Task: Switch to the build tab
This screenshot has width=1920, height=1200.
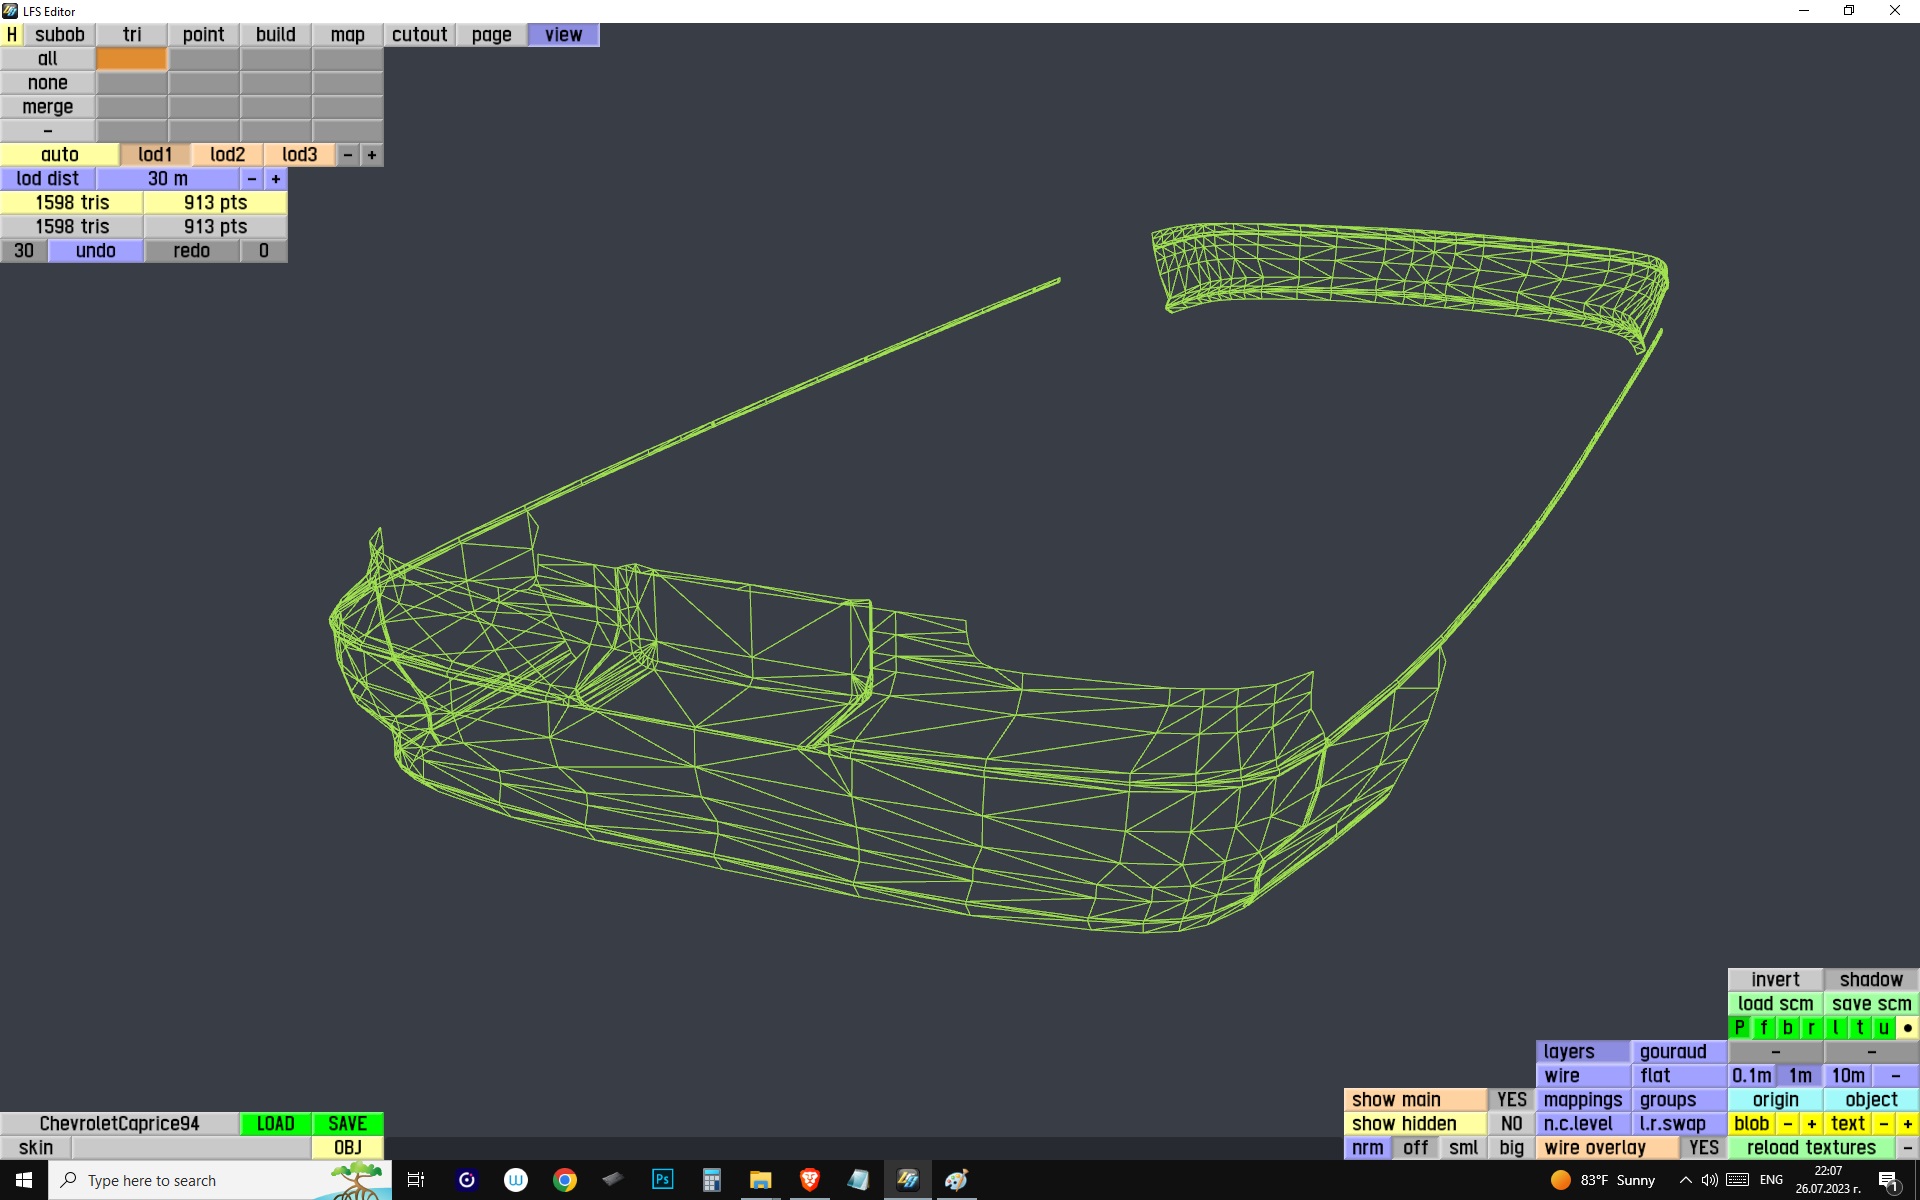Action: tap(275, 35)
